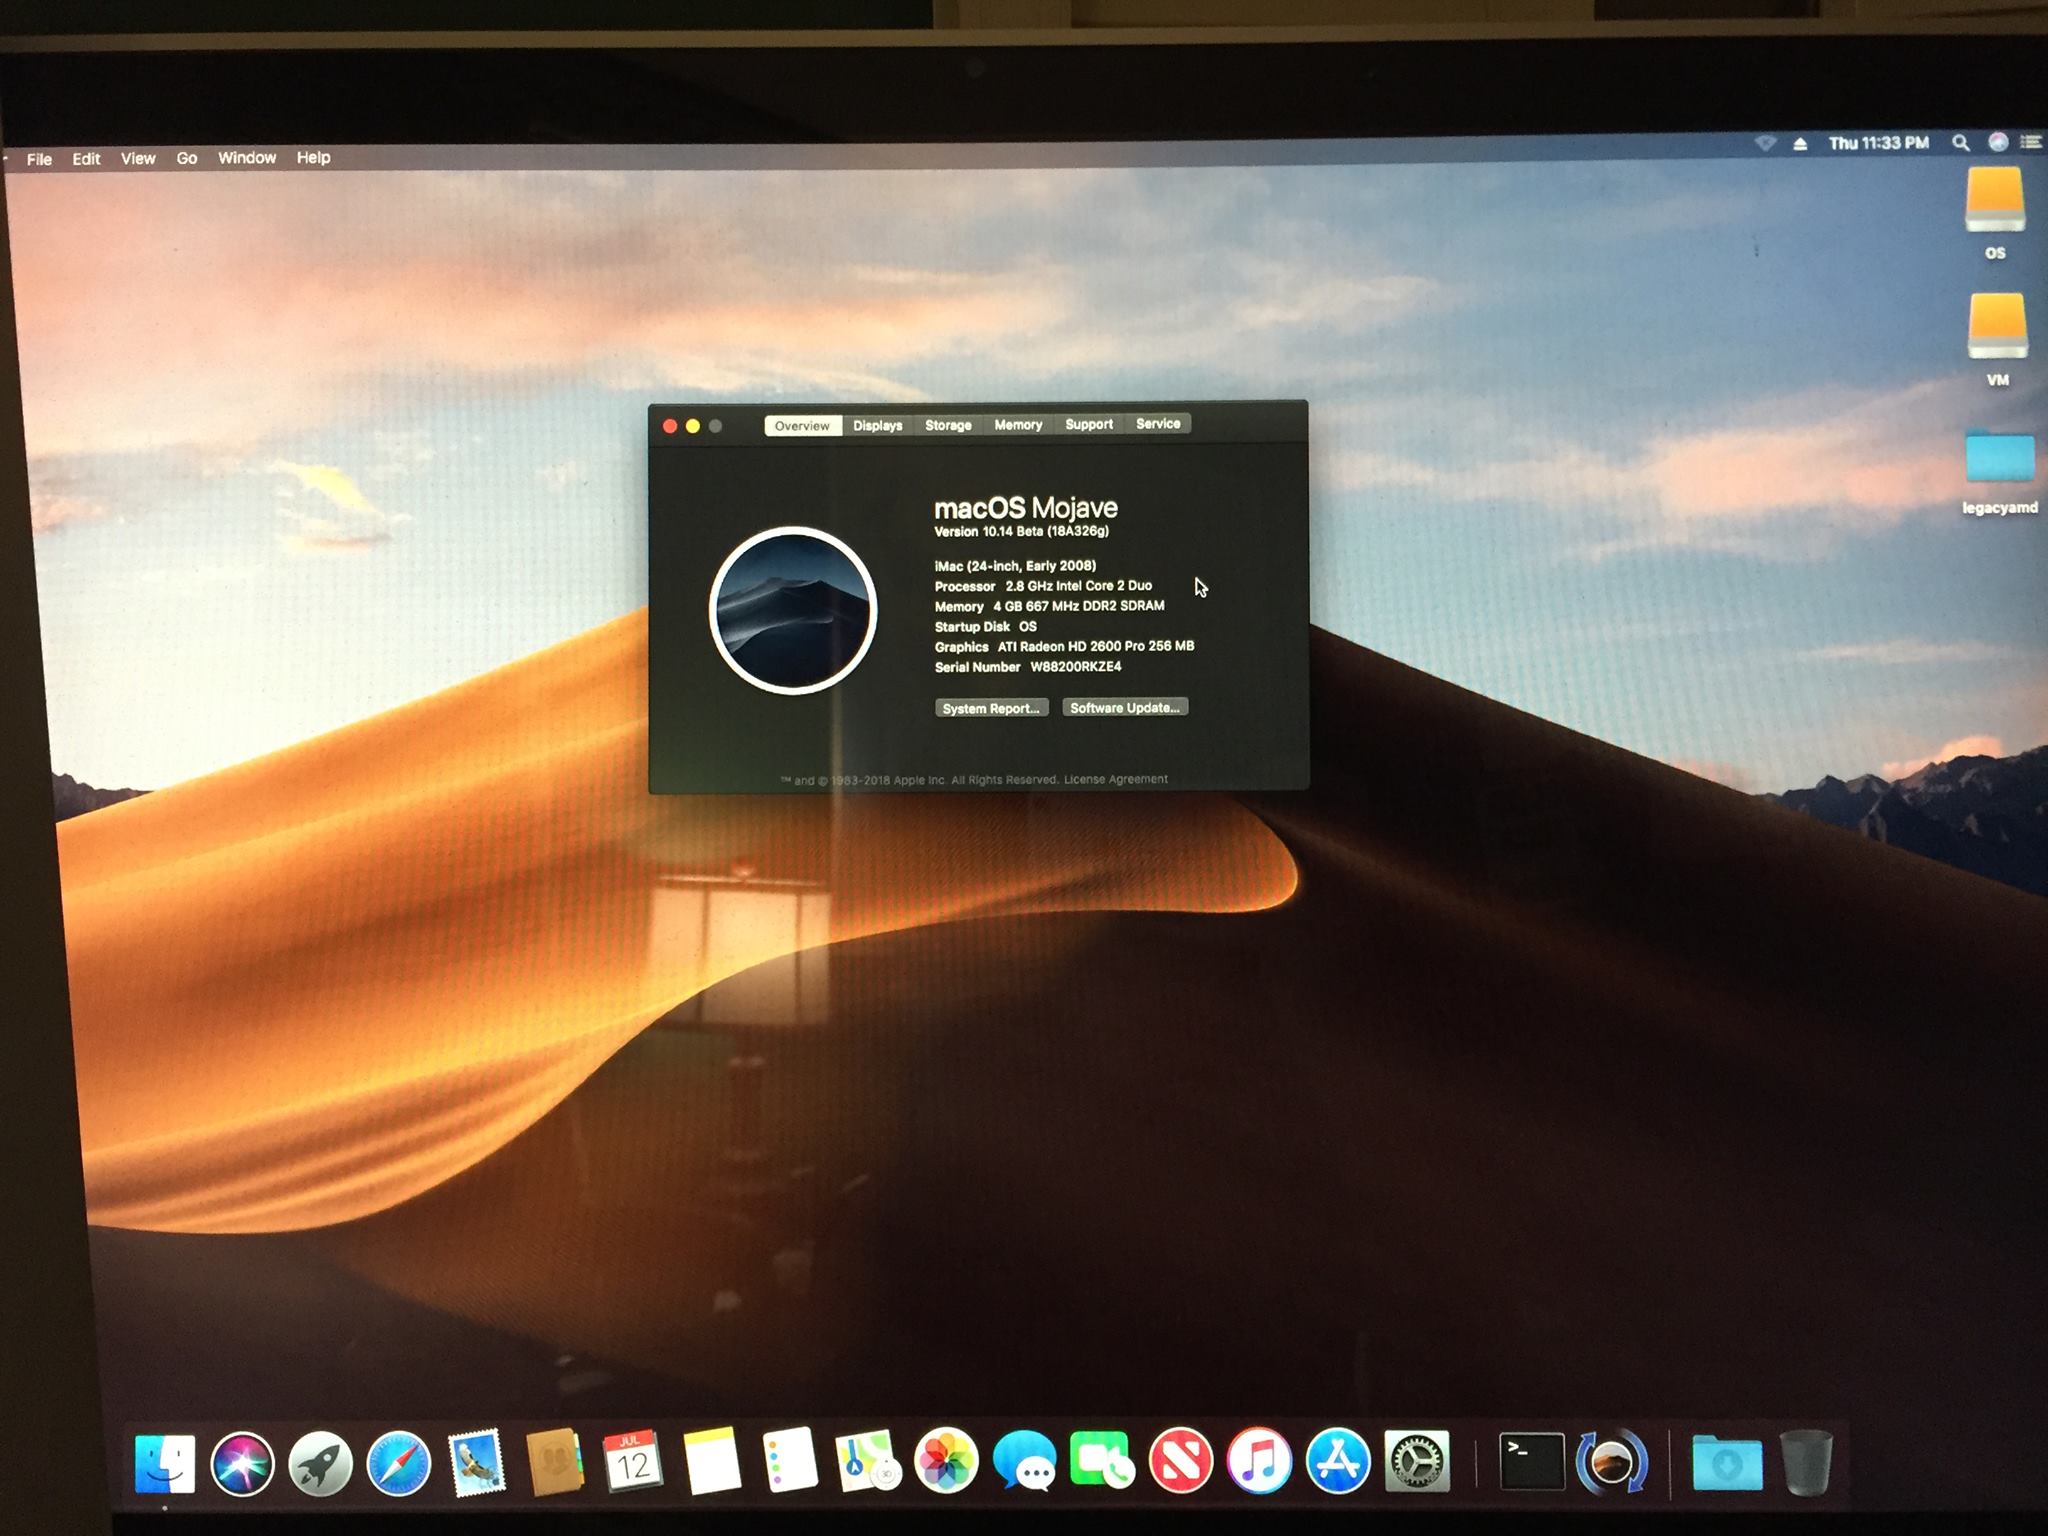Switch to the Displays tab
Image resolution: width=2048 pixels, height=1536 pixels.
click(877, 425)
